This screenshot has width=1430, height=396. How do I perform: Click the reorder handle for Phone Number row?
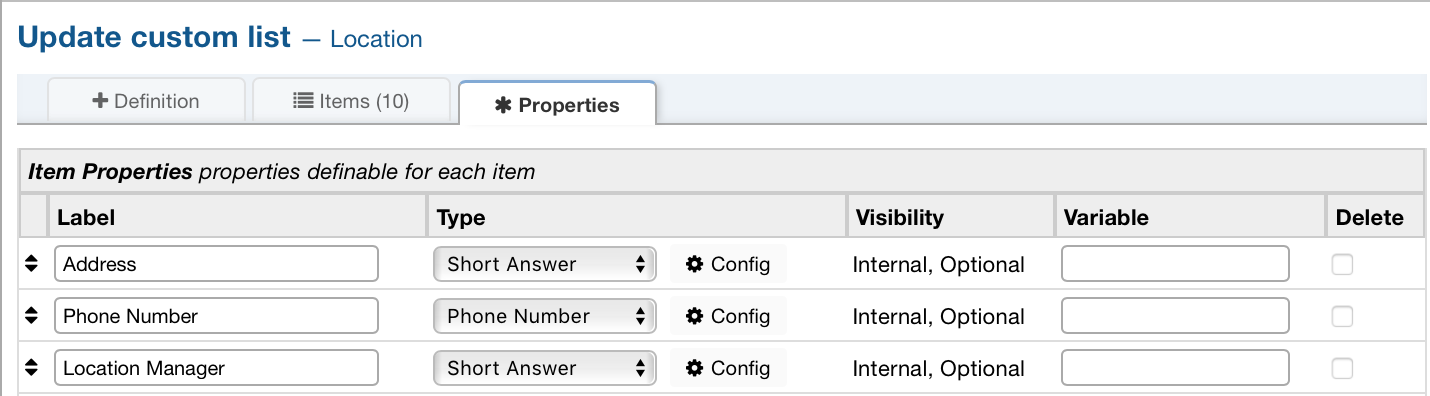pos(31,316)
